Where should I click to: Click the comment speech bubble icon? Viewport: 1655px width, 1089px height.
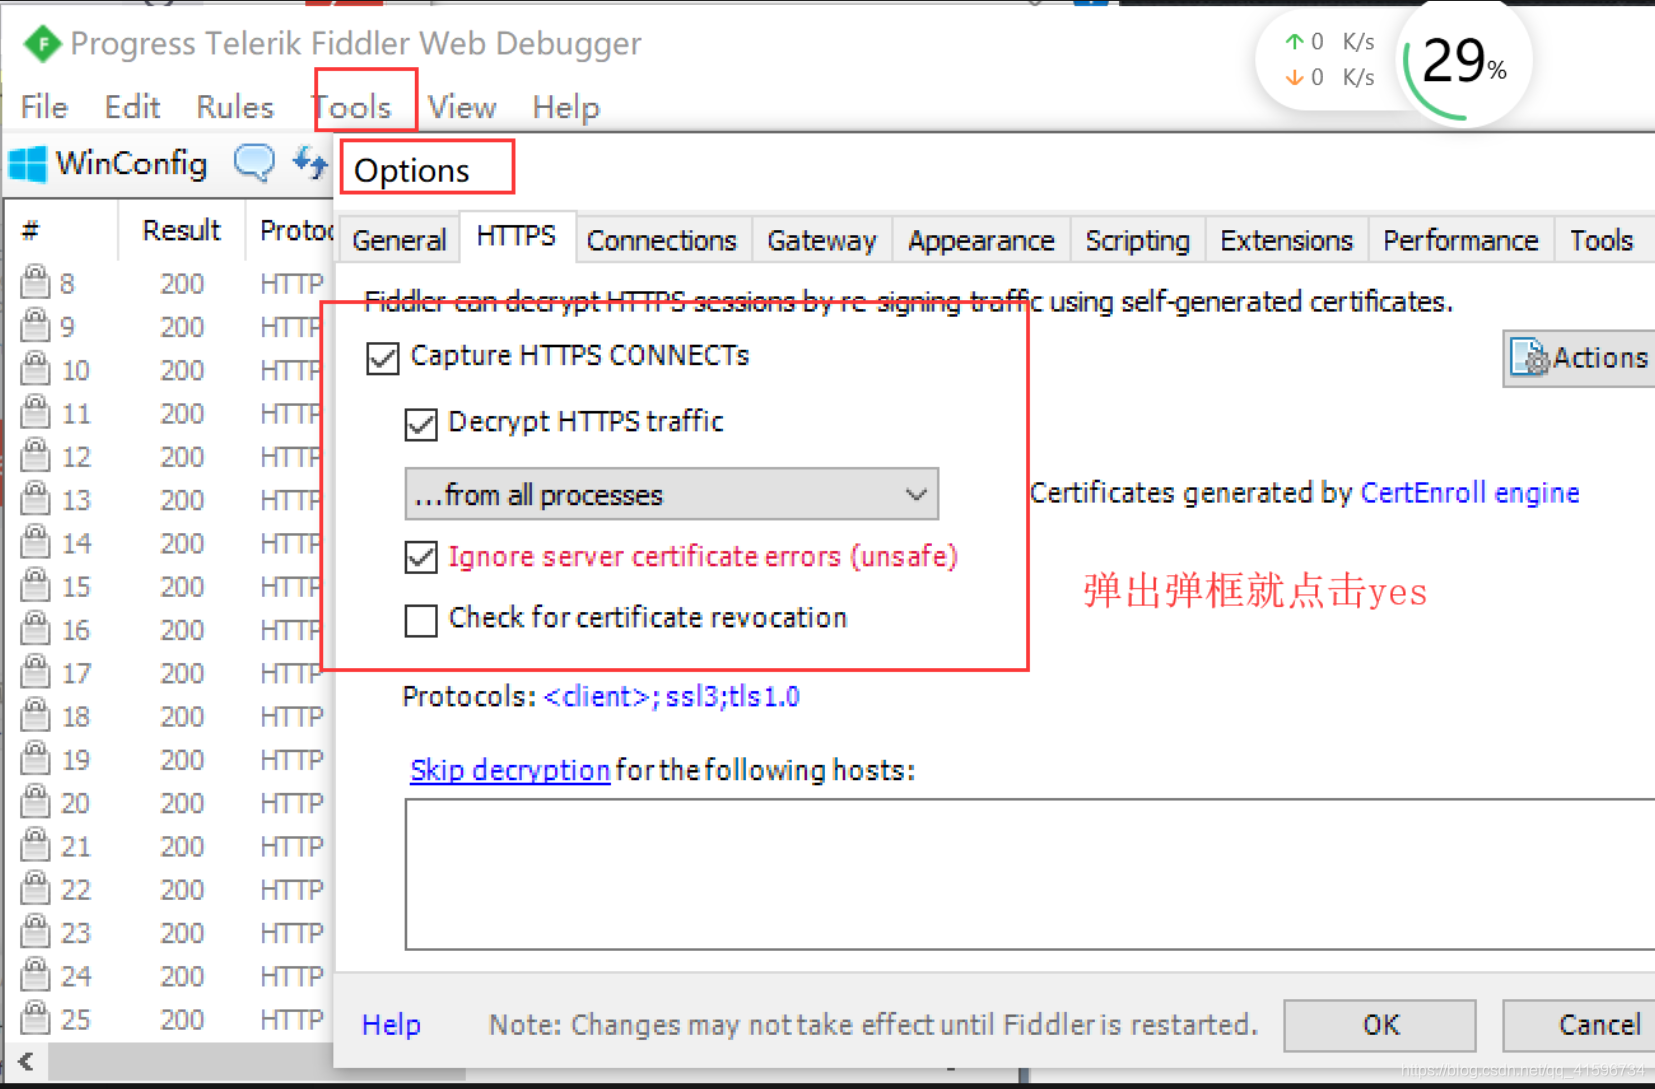[254, 163]
